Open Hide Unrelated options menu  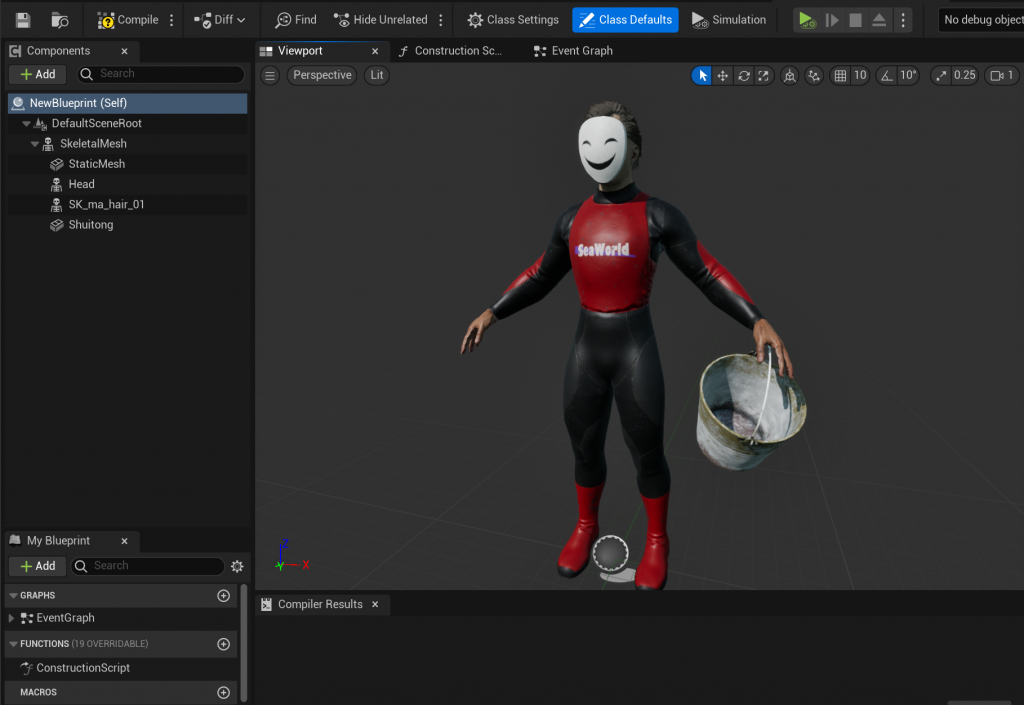[x=441, y=20]
